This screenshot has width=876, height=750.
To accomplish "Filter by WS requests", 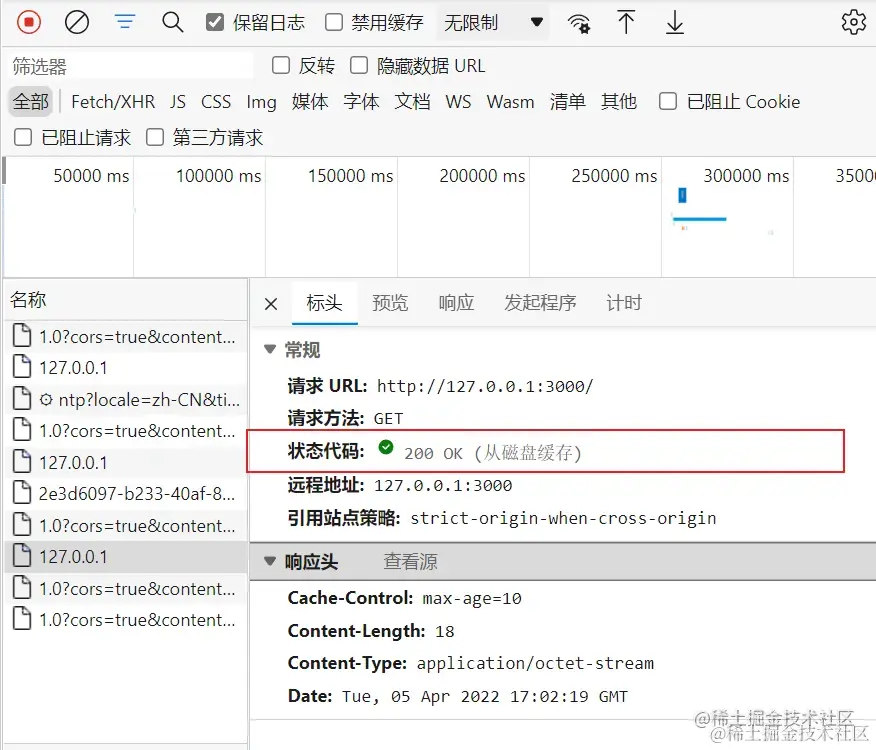I will coord(458,102).
